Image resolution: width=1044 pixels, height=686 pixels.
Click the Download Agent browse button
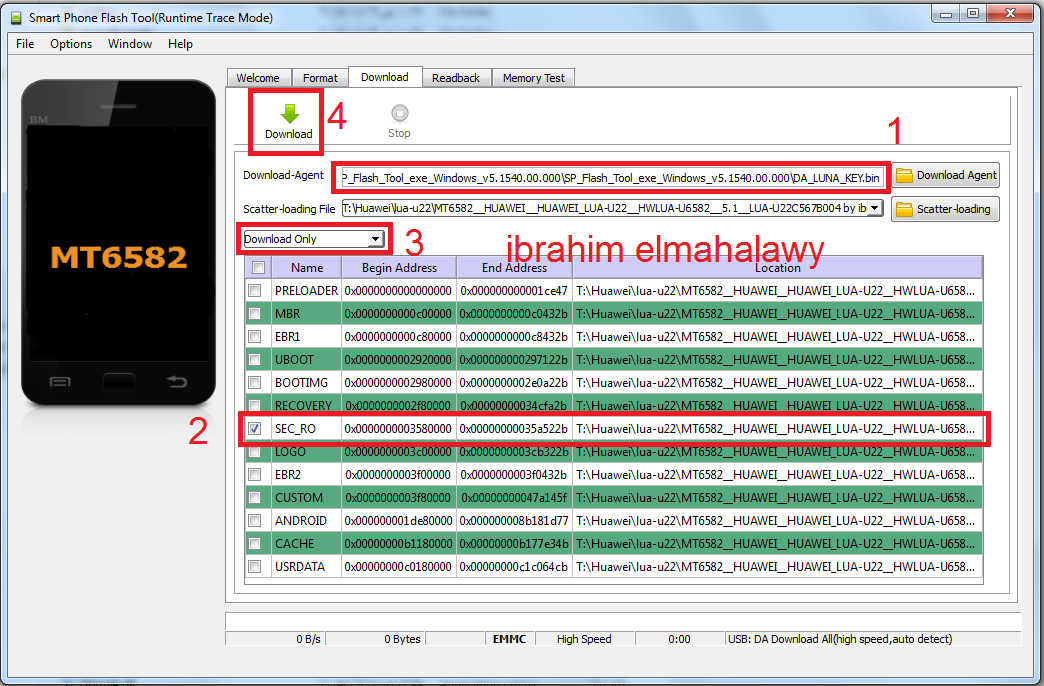tap(945, 176)
